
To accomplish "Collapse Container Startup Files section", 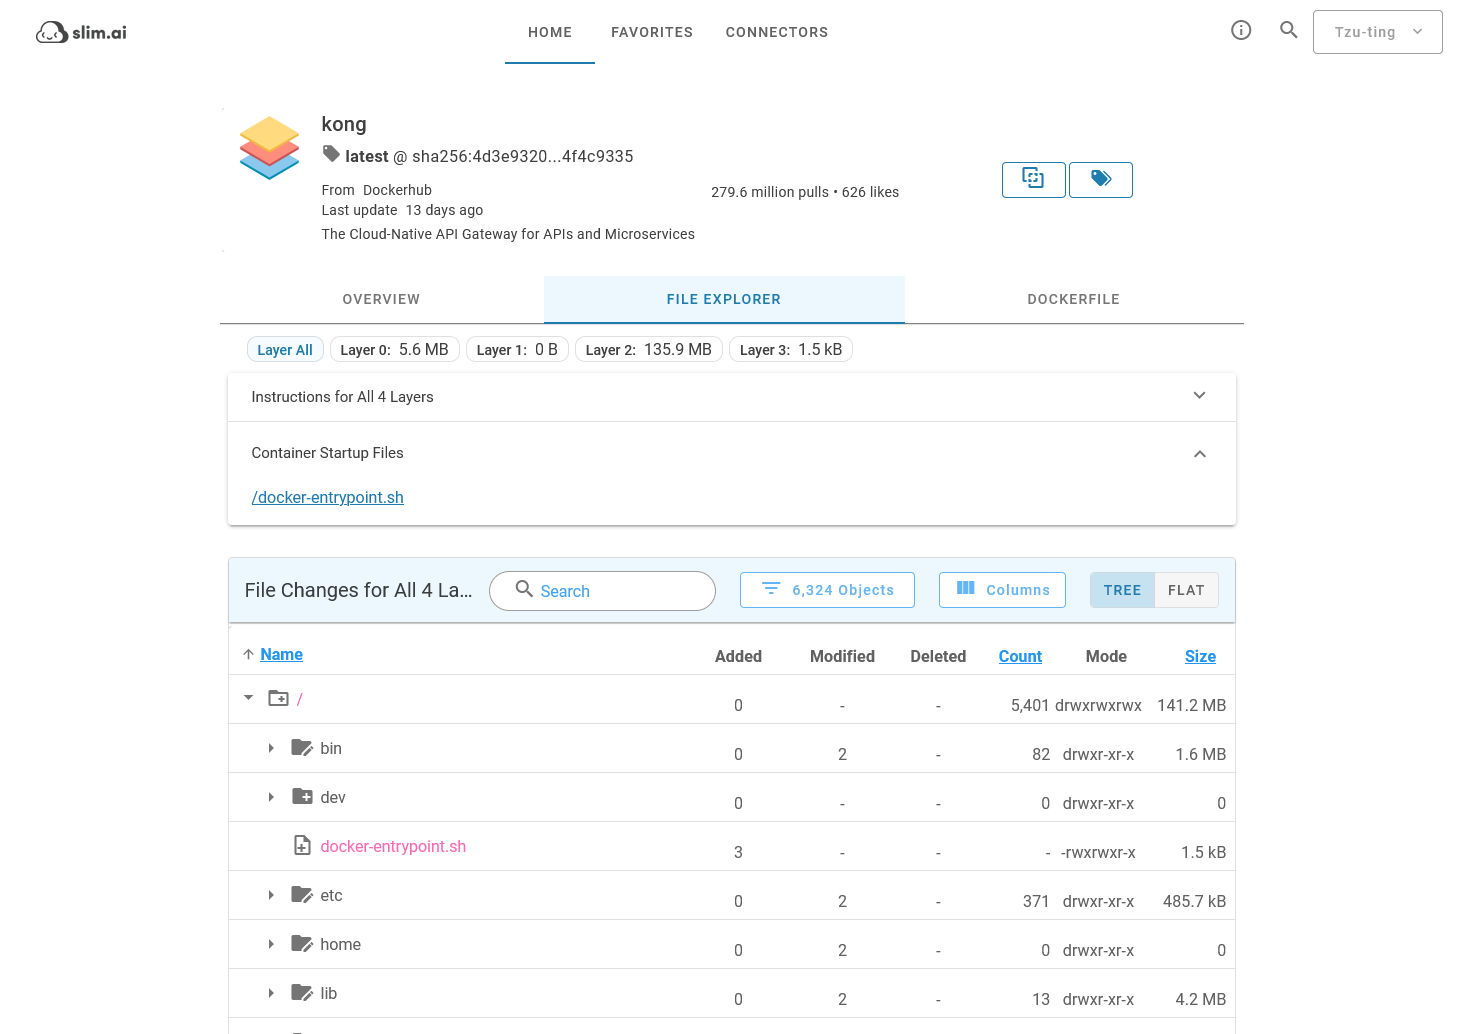I will [1200, 454].
